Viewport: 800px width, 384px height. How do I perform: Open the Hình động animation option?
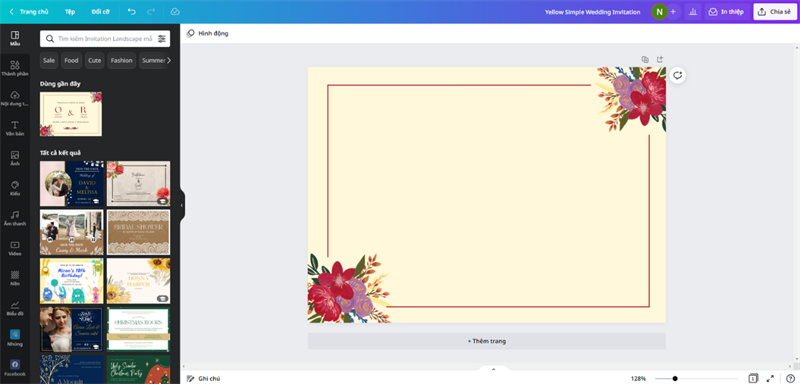208,33
